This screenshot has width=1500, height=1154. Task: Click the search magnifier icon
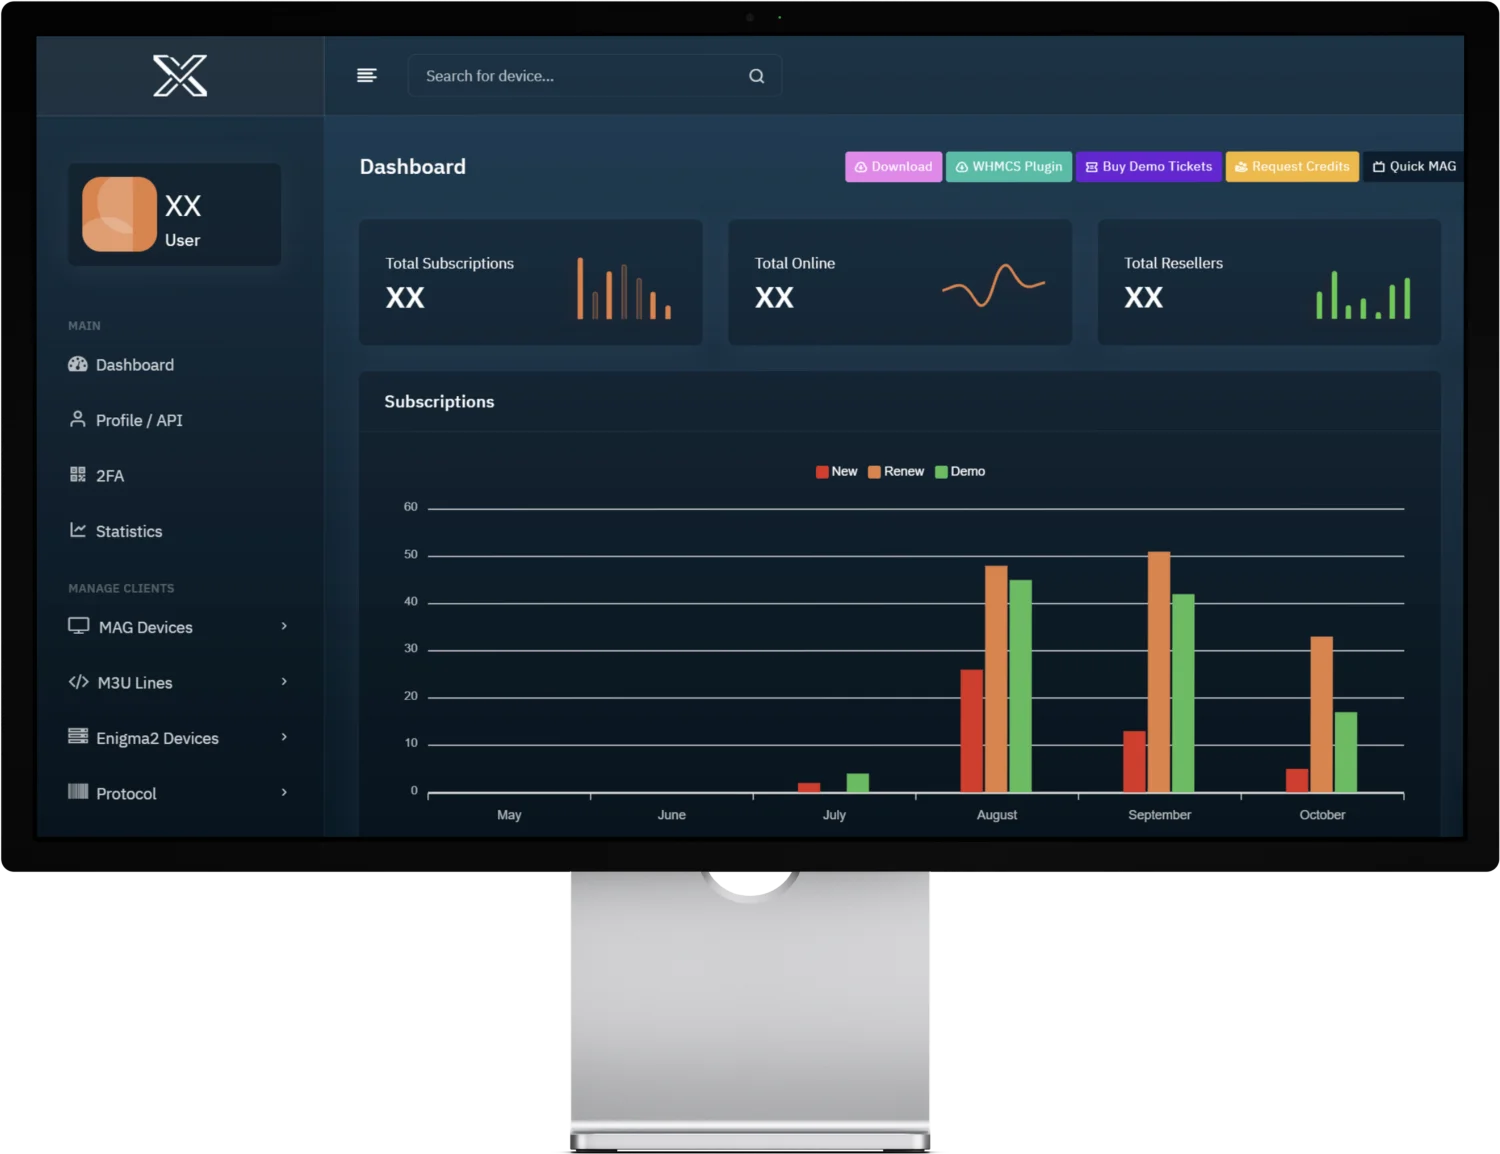[756, 75]
